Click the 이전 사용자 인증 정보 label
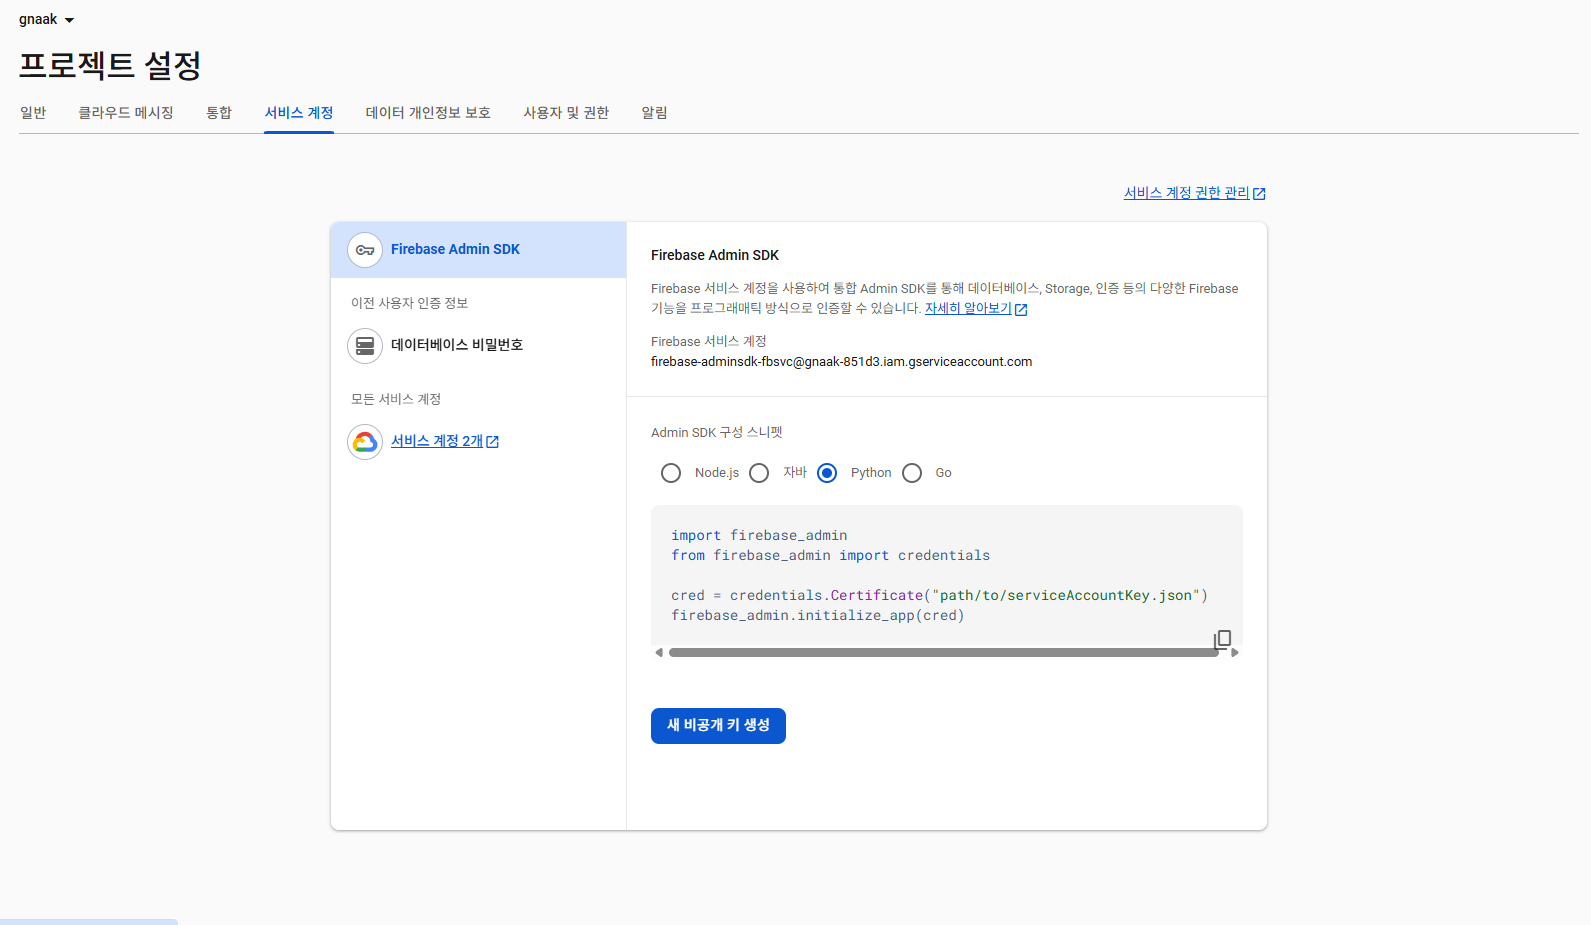This screenshot has width=1591, height=925. [x=409, y=303]
